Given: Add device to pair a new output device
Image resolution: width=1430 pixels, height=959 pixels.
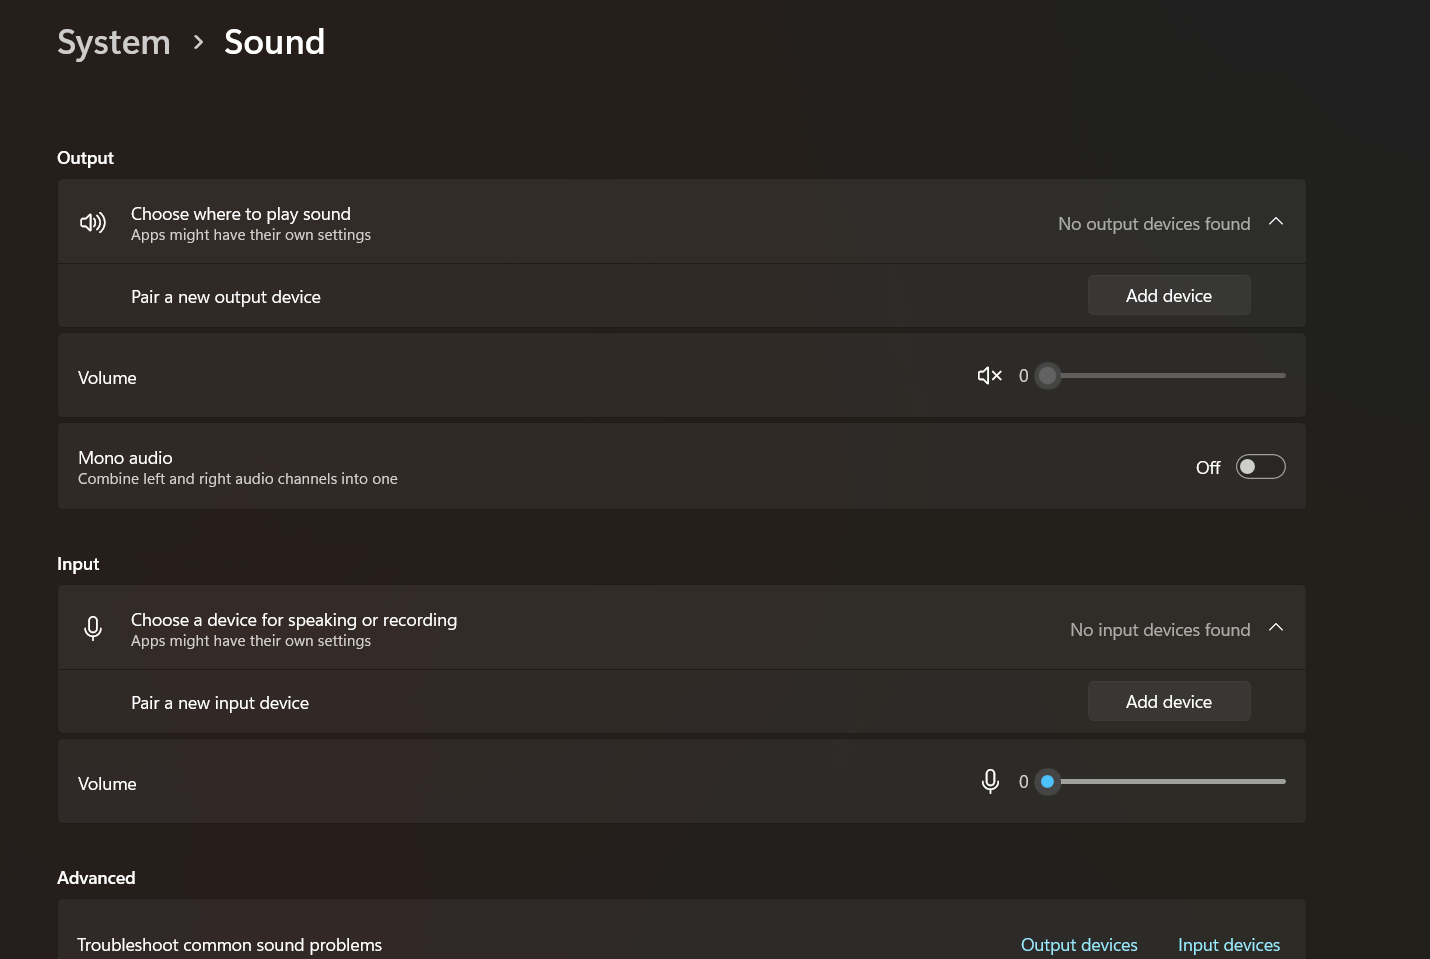Looking at the screenshot, I should 1168,296.
